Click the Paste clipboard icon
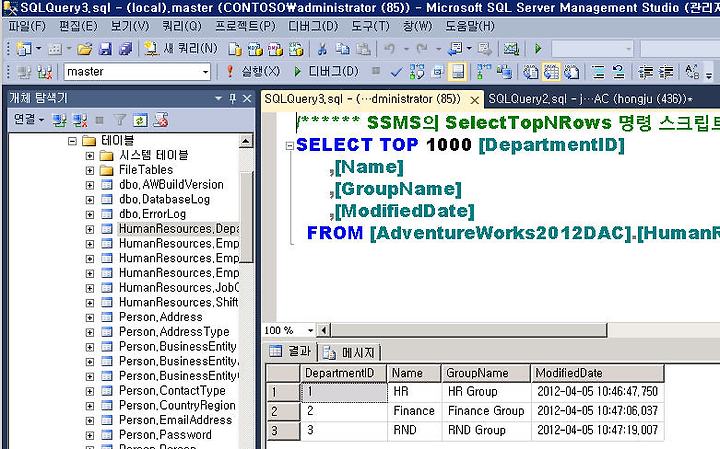The height and width of the screenshot is (449, 720). point(363,49)
